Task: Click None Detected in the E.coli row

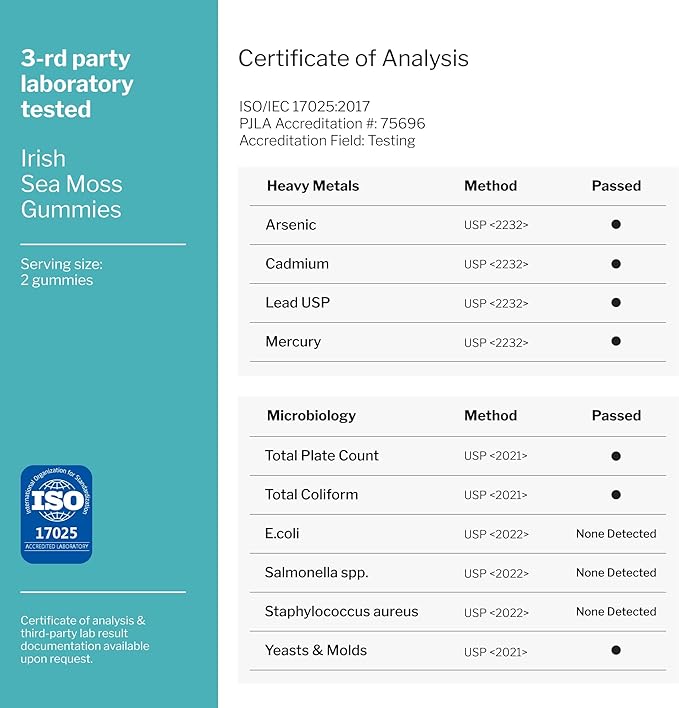Action: pyautogui.click(x=616, y=534)
